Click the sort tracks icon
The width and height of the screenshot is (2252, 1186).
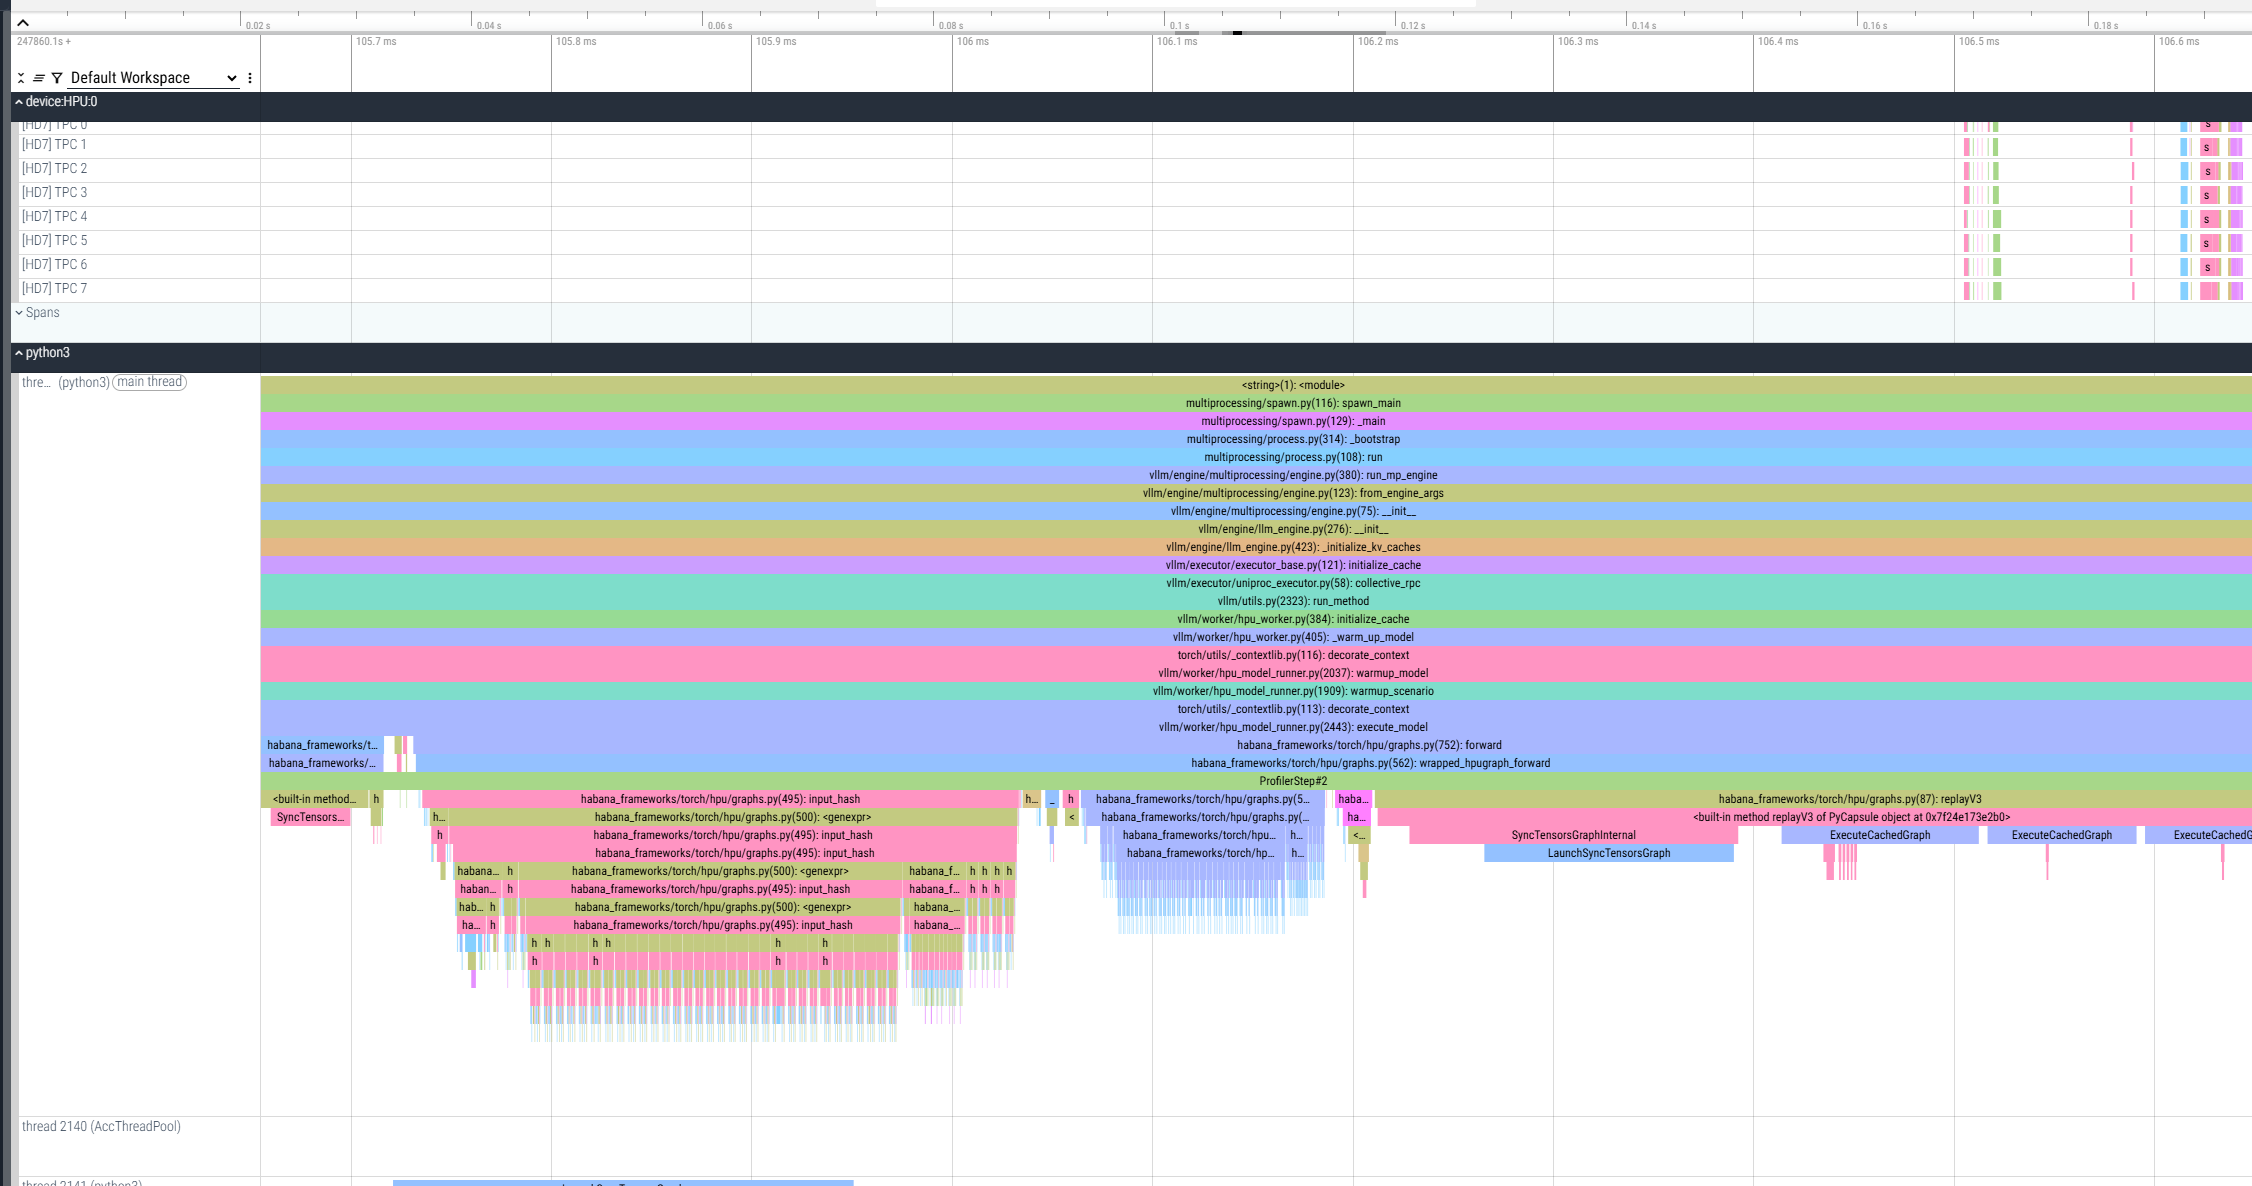[39, 78]
